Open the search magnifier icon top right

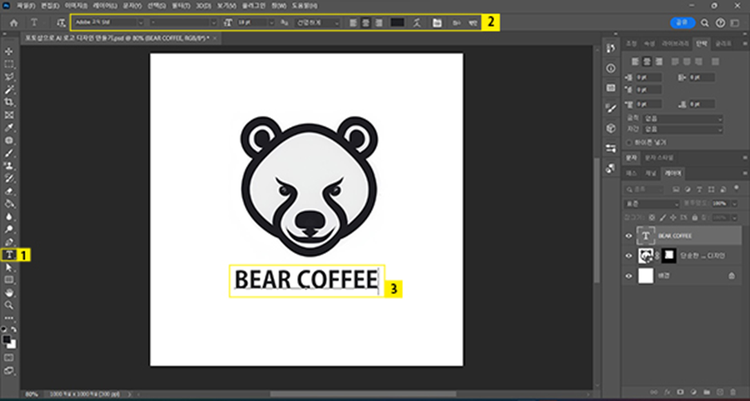coord(706,21)
